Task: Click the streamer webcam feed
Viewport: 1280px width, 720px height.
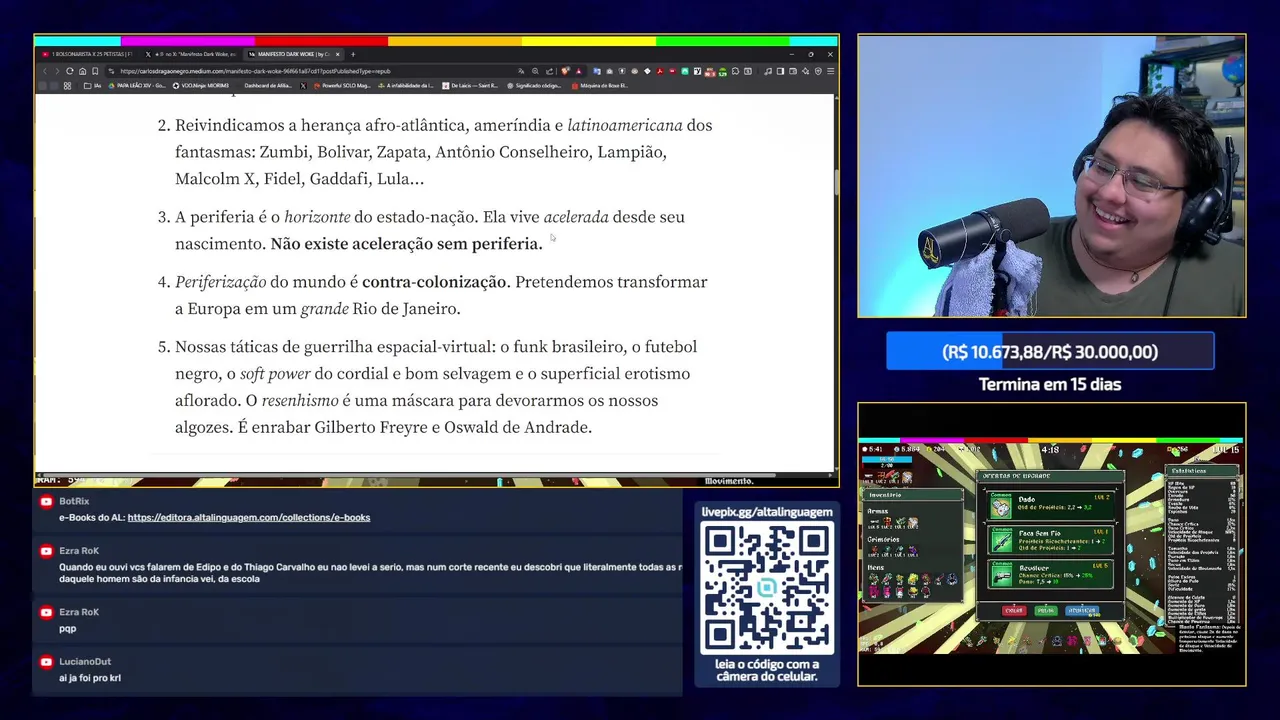Action: [x=1051, y=176]
